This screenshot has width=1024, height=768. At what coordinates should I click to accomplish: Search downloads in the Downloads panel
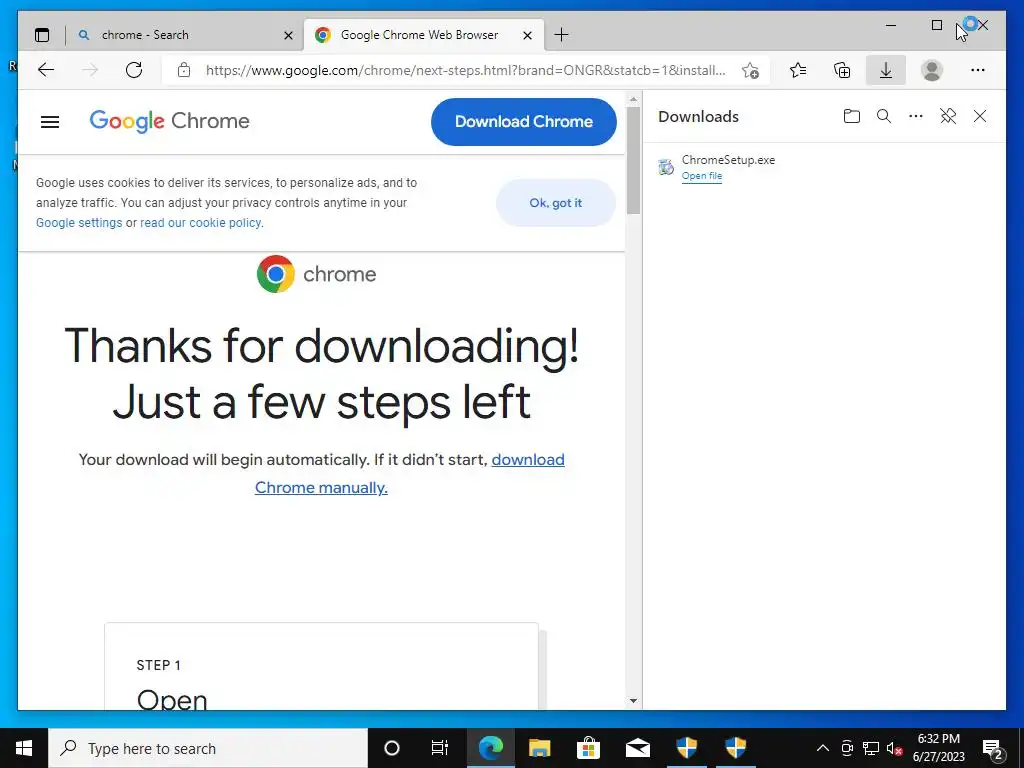pyautogui.click(x=884, y=116)
